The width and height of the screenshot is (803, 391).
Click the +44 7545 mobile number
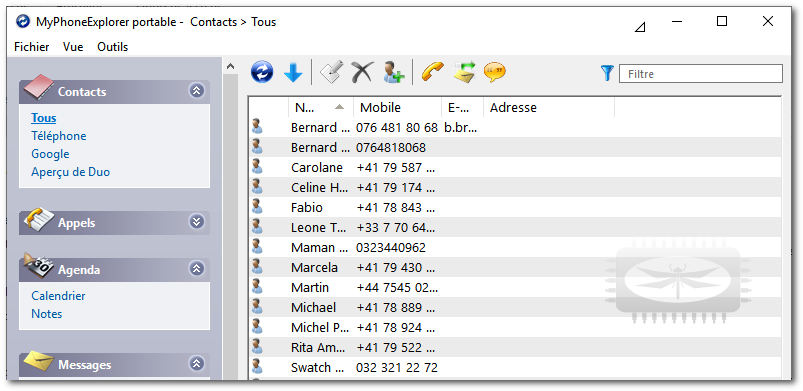pos(397,287)
